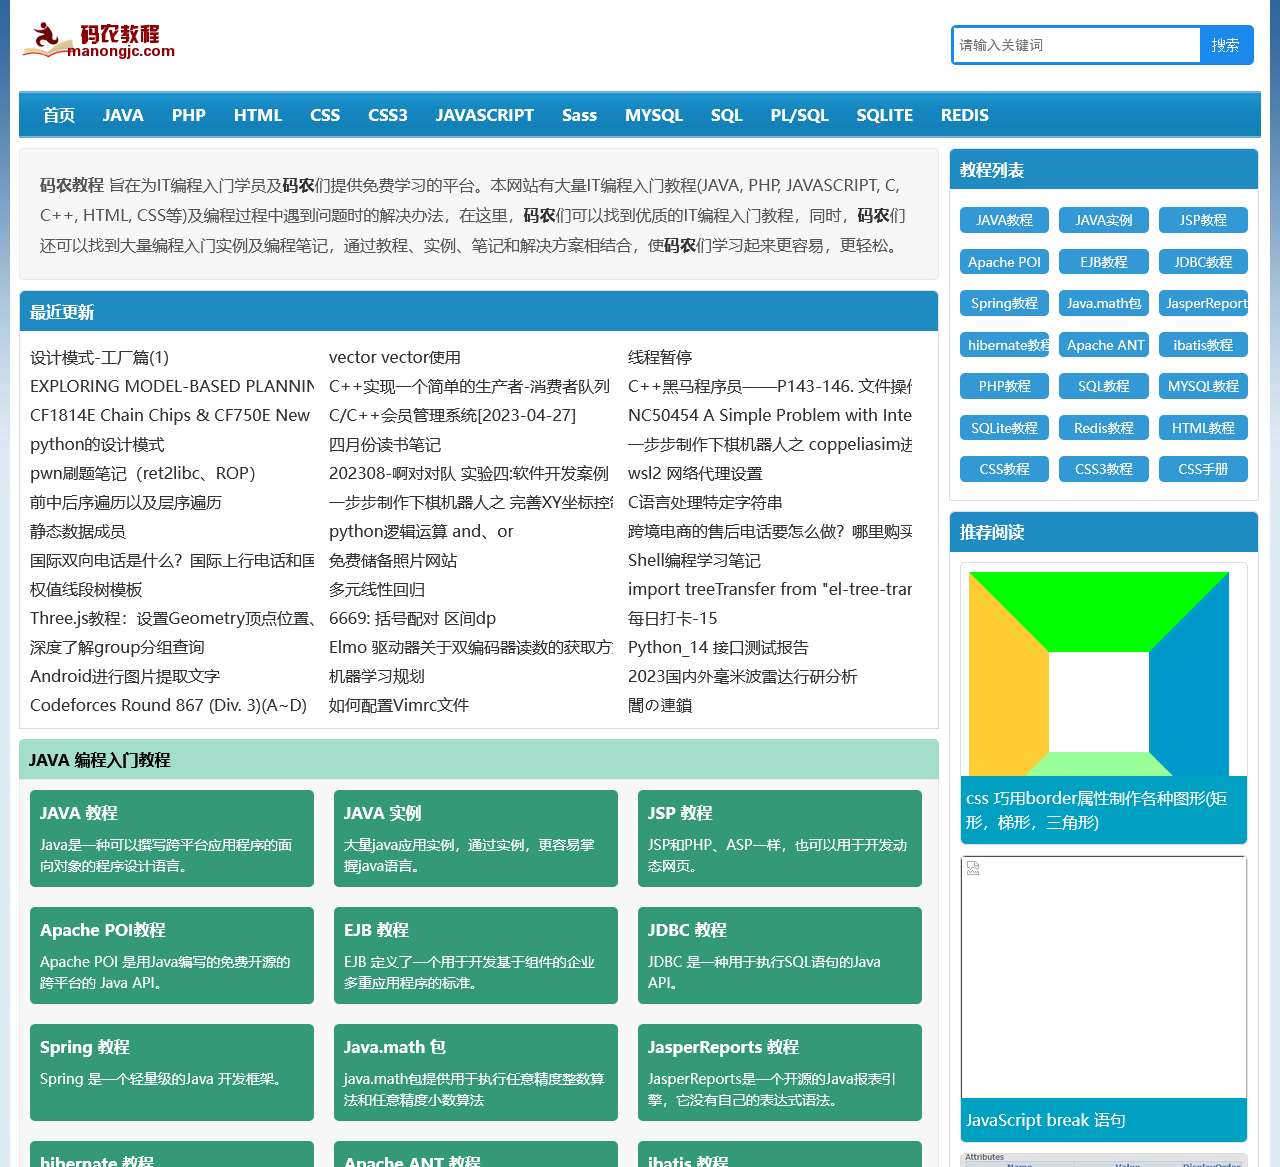Viewport: 1280px width, 1167px height.
Task: Open the JSP教程 tag
Action: [x=1203, y=220]
